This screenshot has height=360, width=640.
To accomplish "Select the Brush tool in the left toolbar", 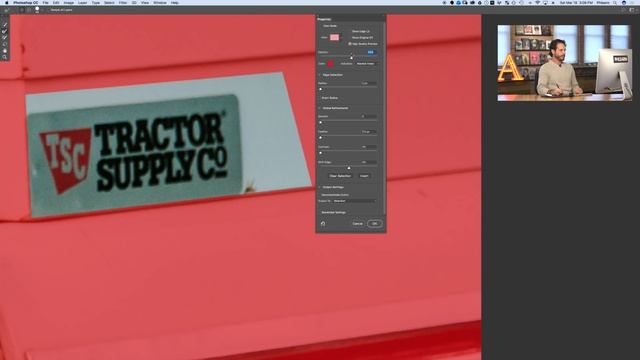I will pos(5,37).
